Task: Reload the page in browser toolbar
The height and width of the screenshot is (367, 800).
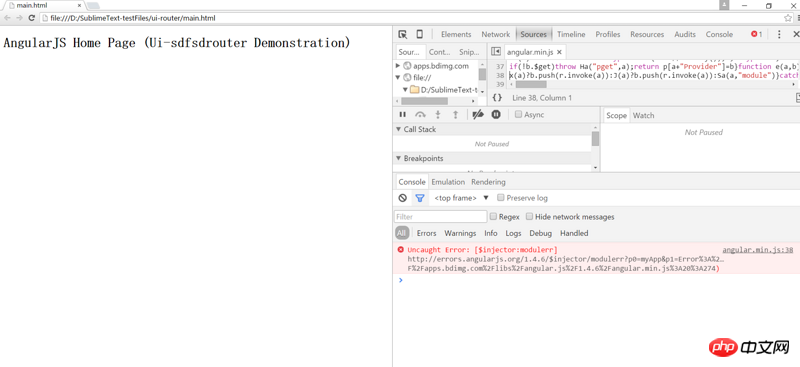Action: click(32, 18)
